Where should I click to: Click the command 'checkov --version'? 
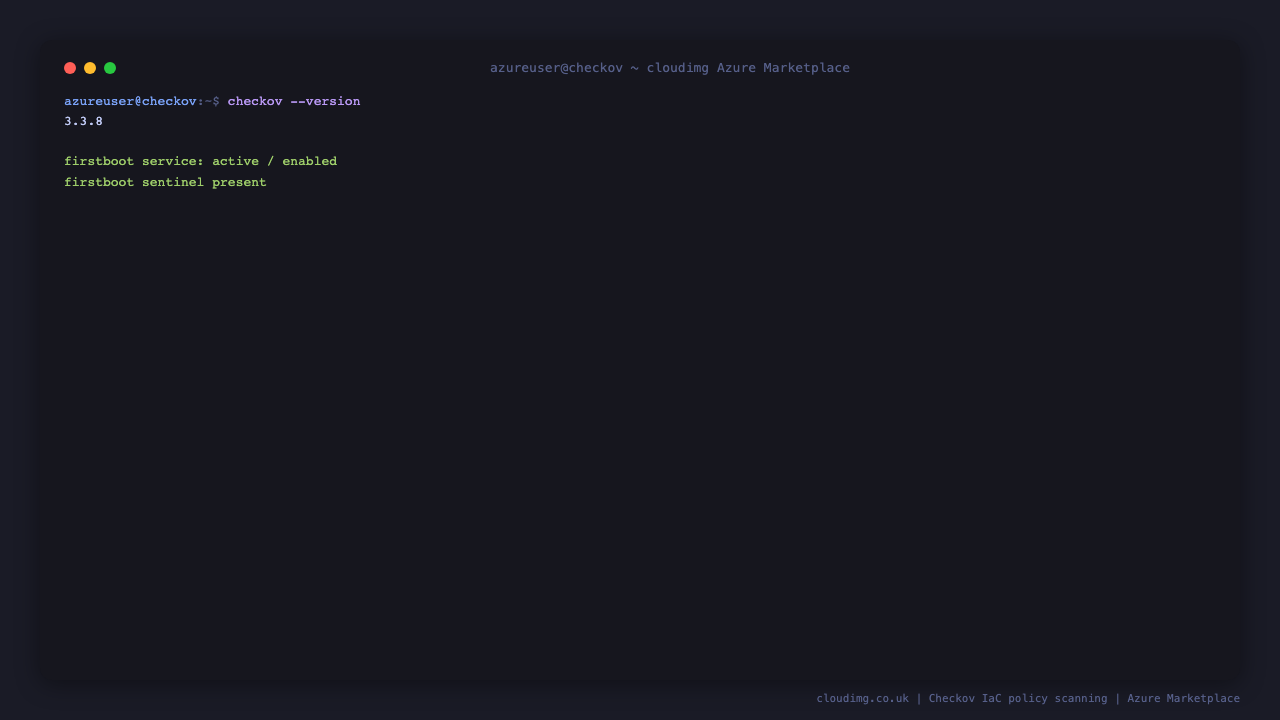[x=294, y=101]
